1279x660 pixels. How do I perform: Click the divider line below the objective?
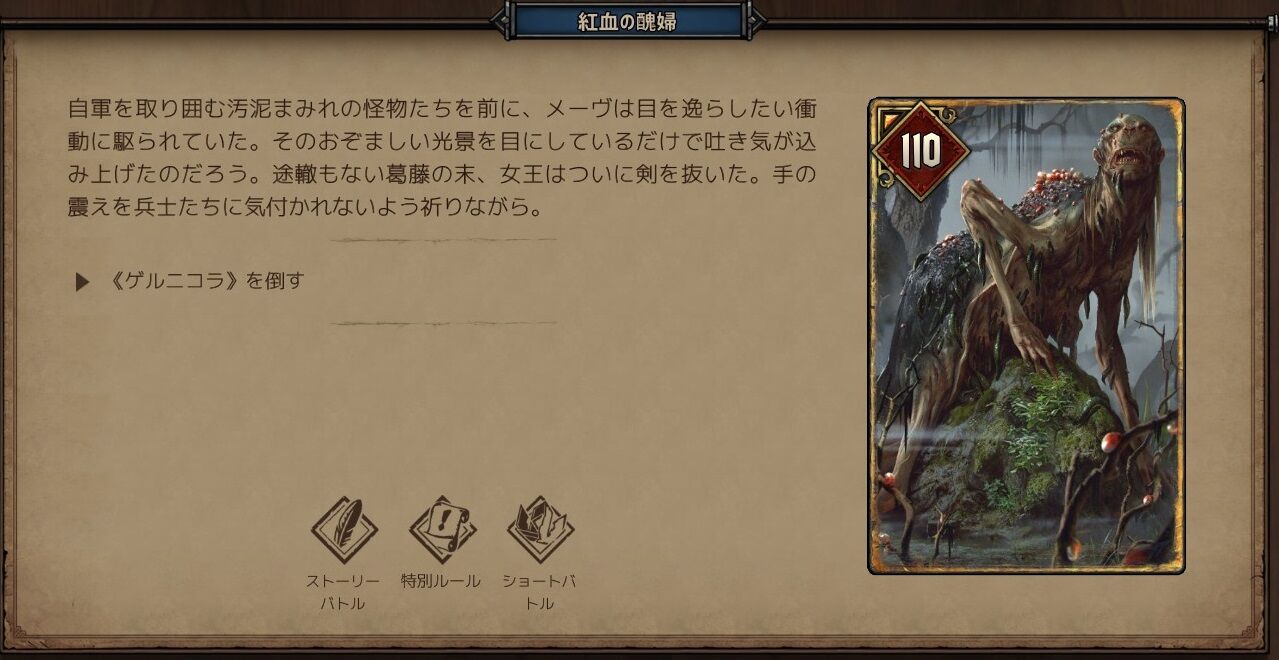click(x=443, y=323)
